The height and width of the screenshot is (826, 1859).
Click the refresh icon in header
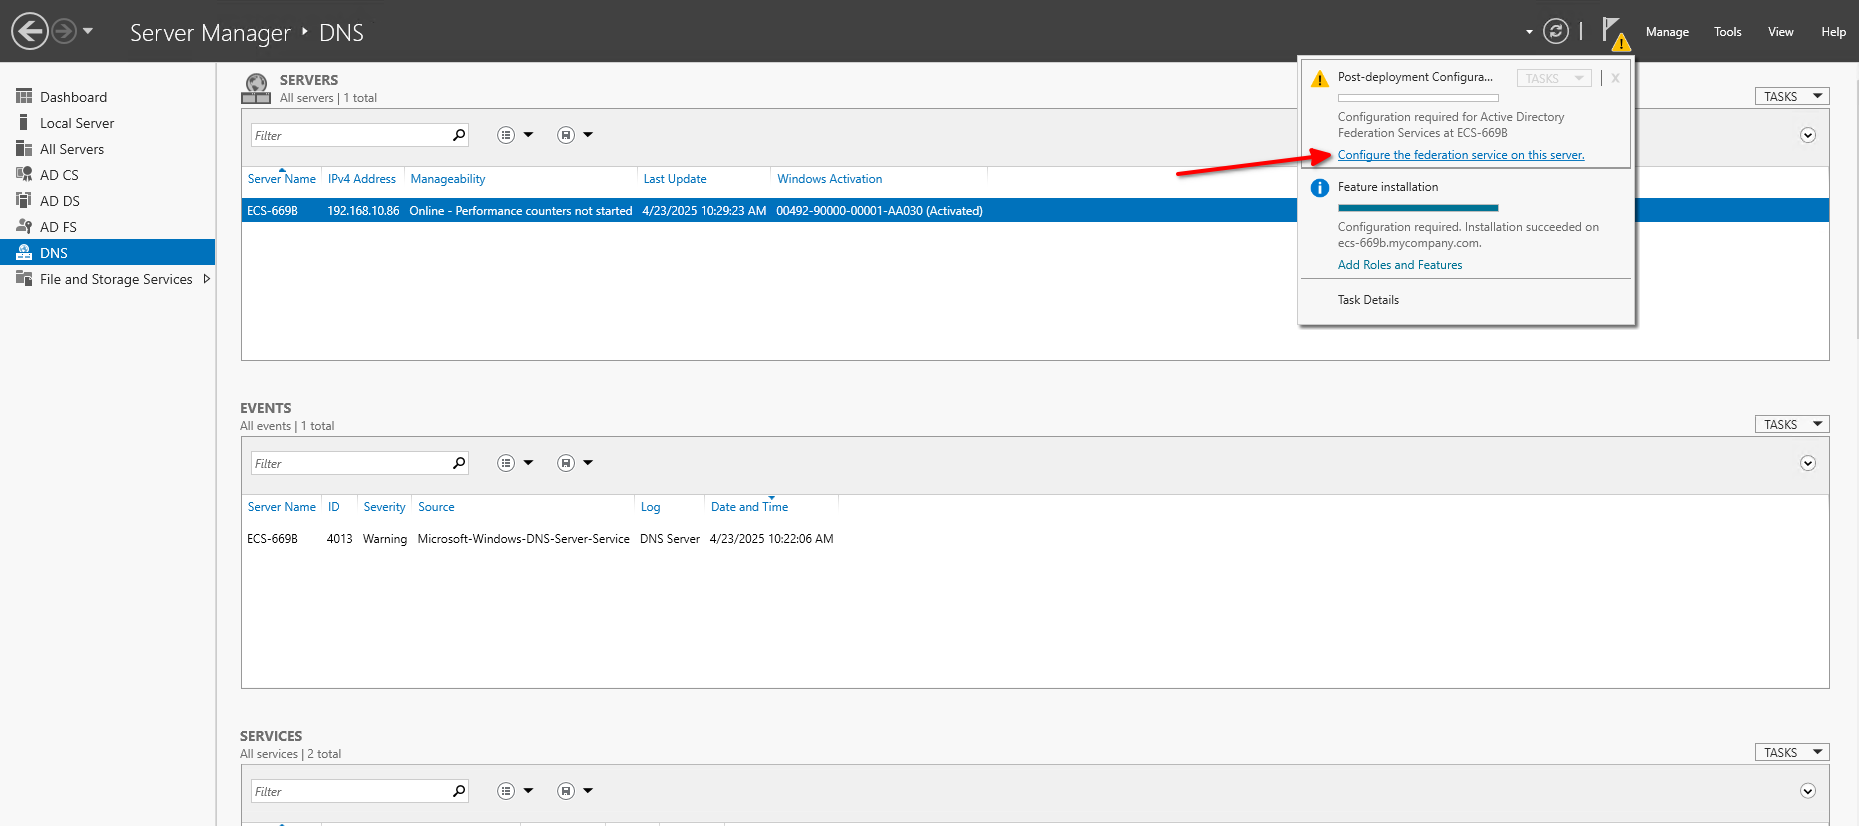[1555, 31]
